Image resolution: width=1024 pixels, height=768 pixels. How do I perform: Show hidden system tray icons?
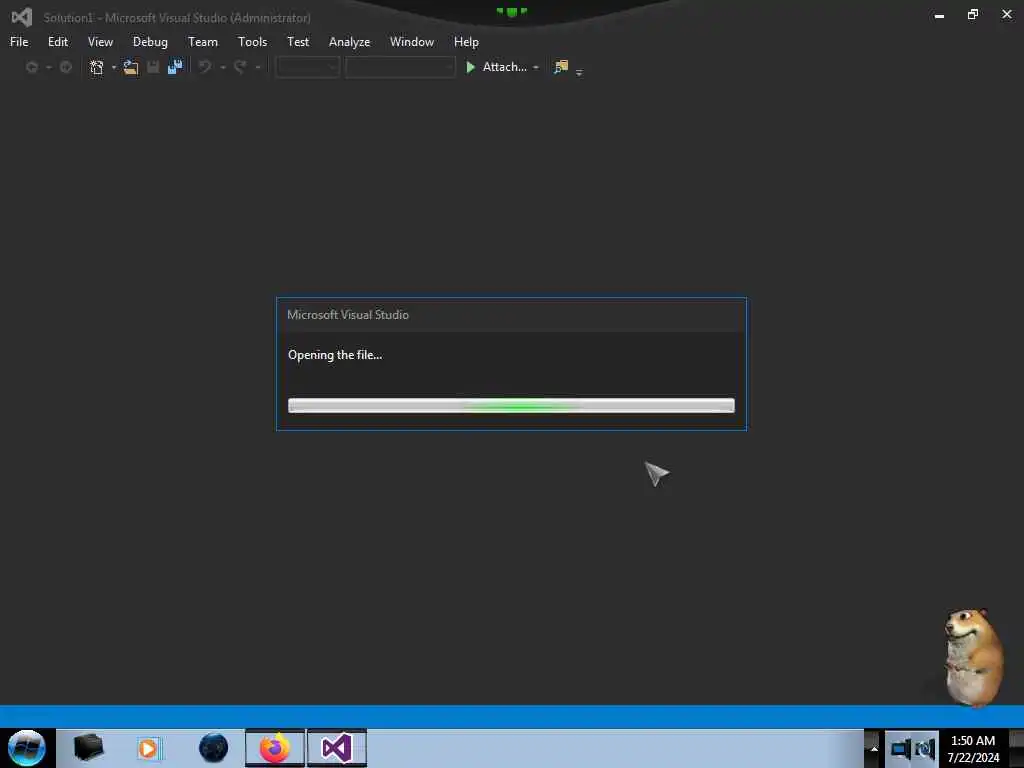click(x=874, y=748)
